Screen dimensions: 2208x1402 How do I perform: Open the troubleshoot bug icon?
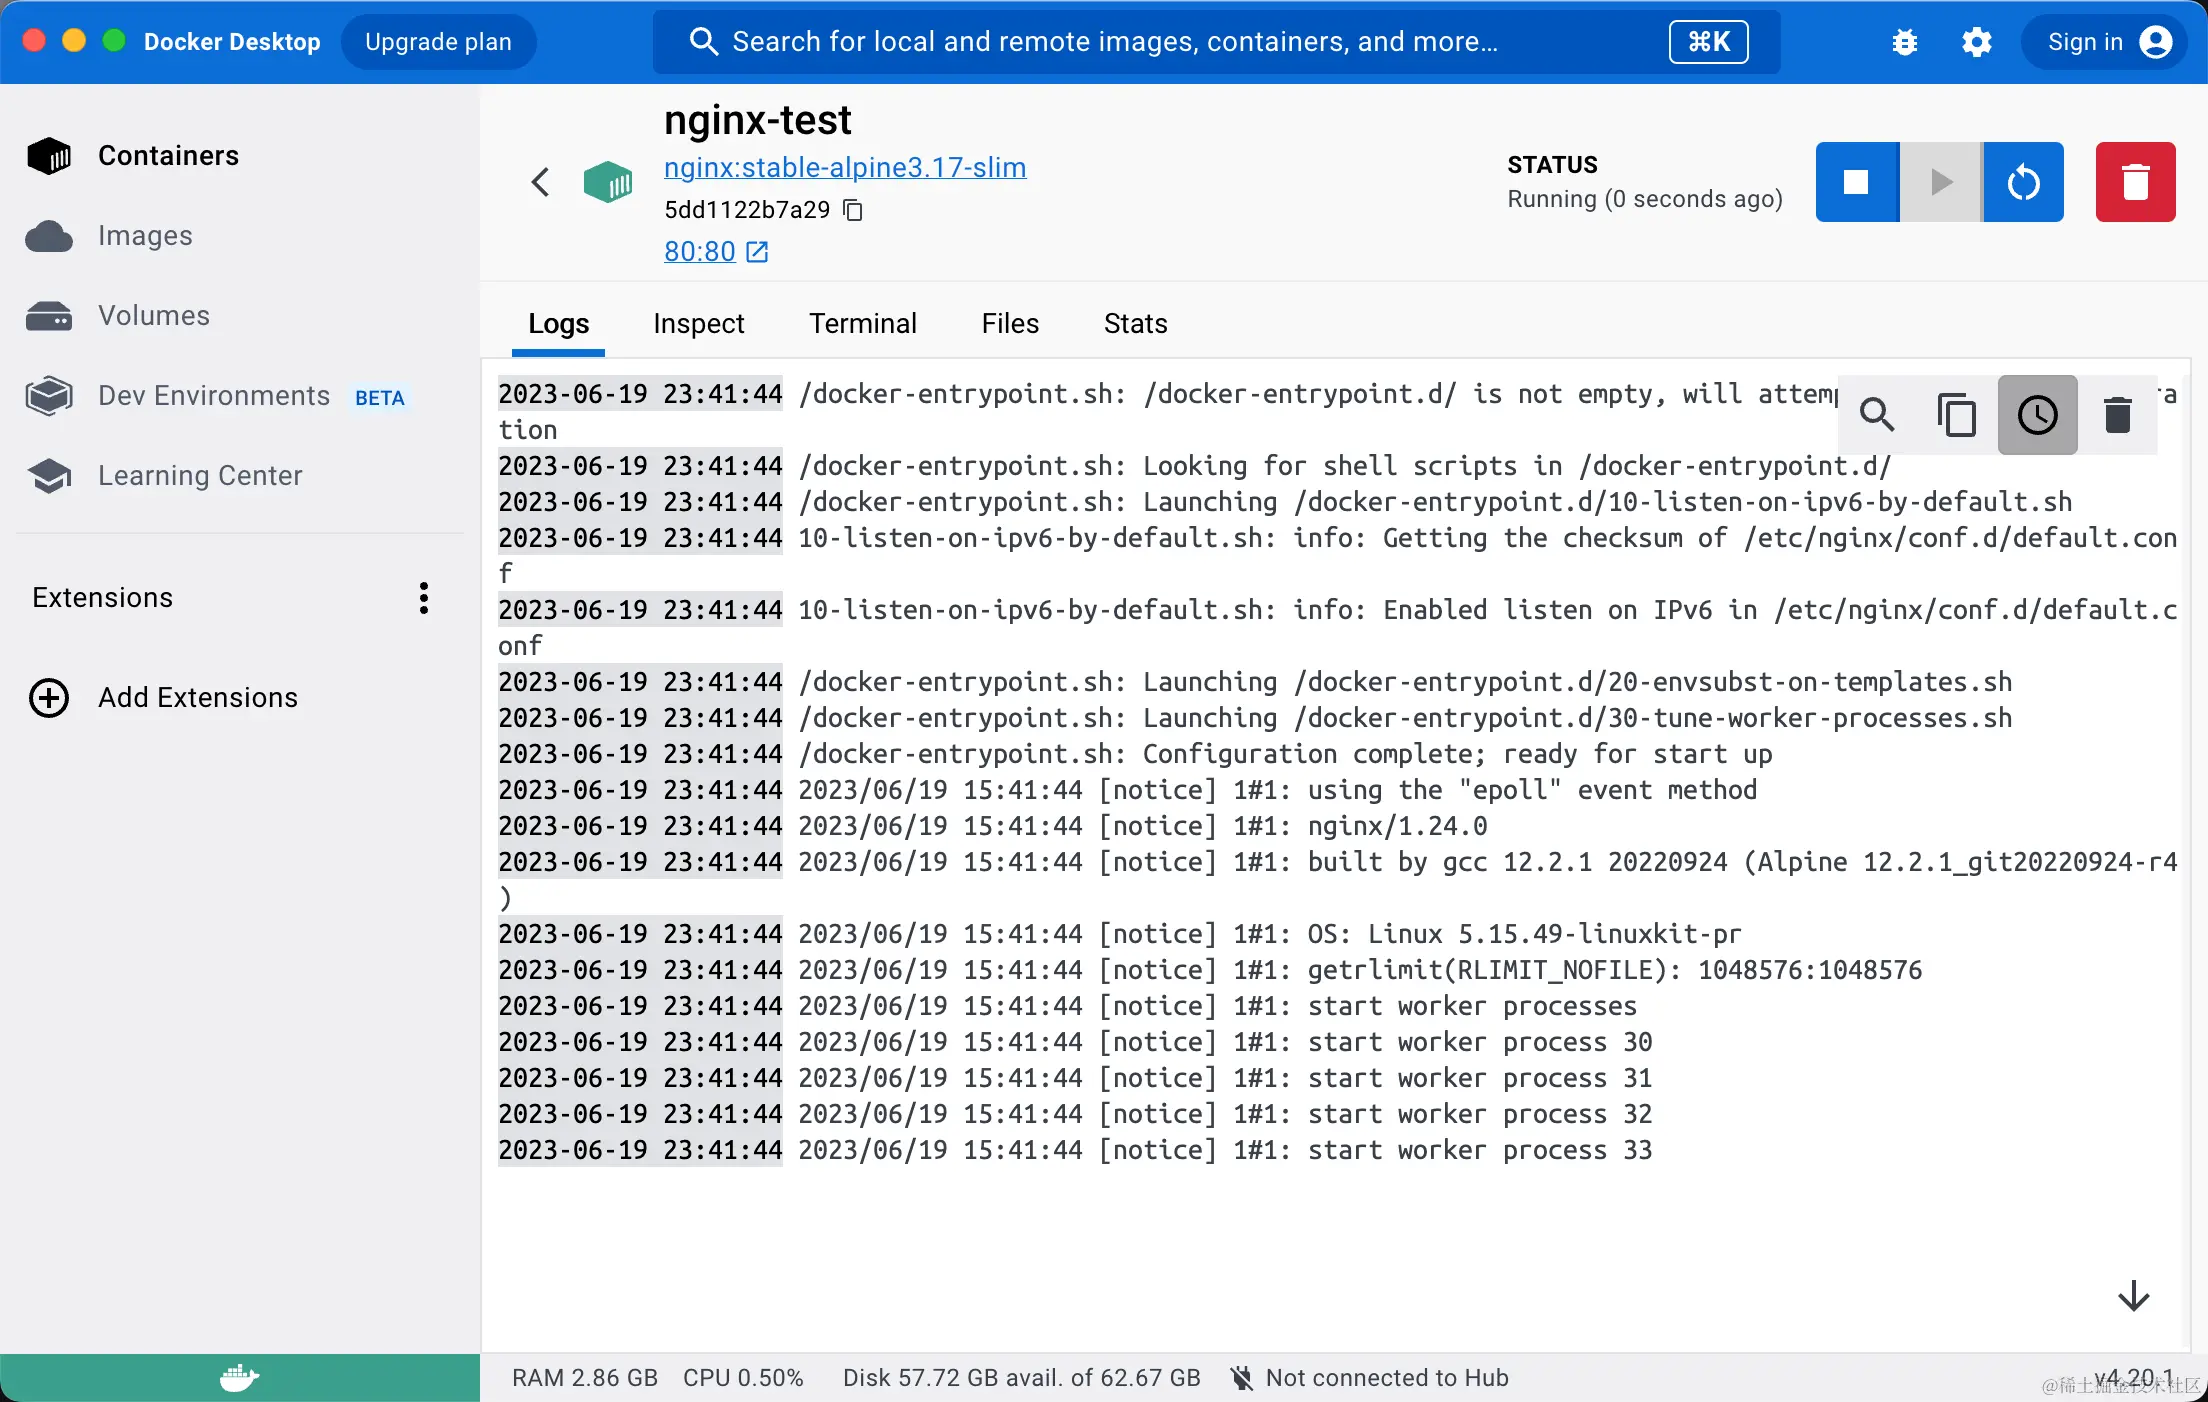pyautogui.click(x=1905, y=42)
